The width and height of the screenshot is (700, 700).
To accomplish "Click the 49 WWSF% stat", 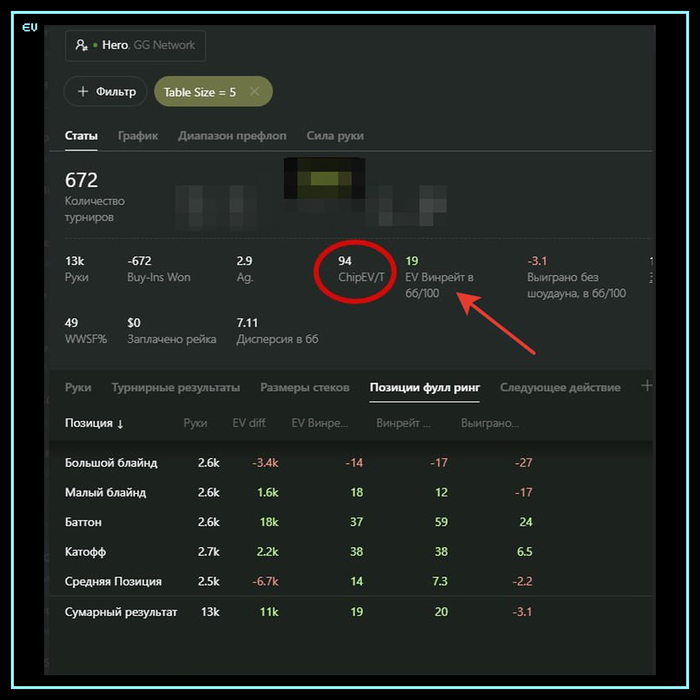I will (x=86, y=331).
